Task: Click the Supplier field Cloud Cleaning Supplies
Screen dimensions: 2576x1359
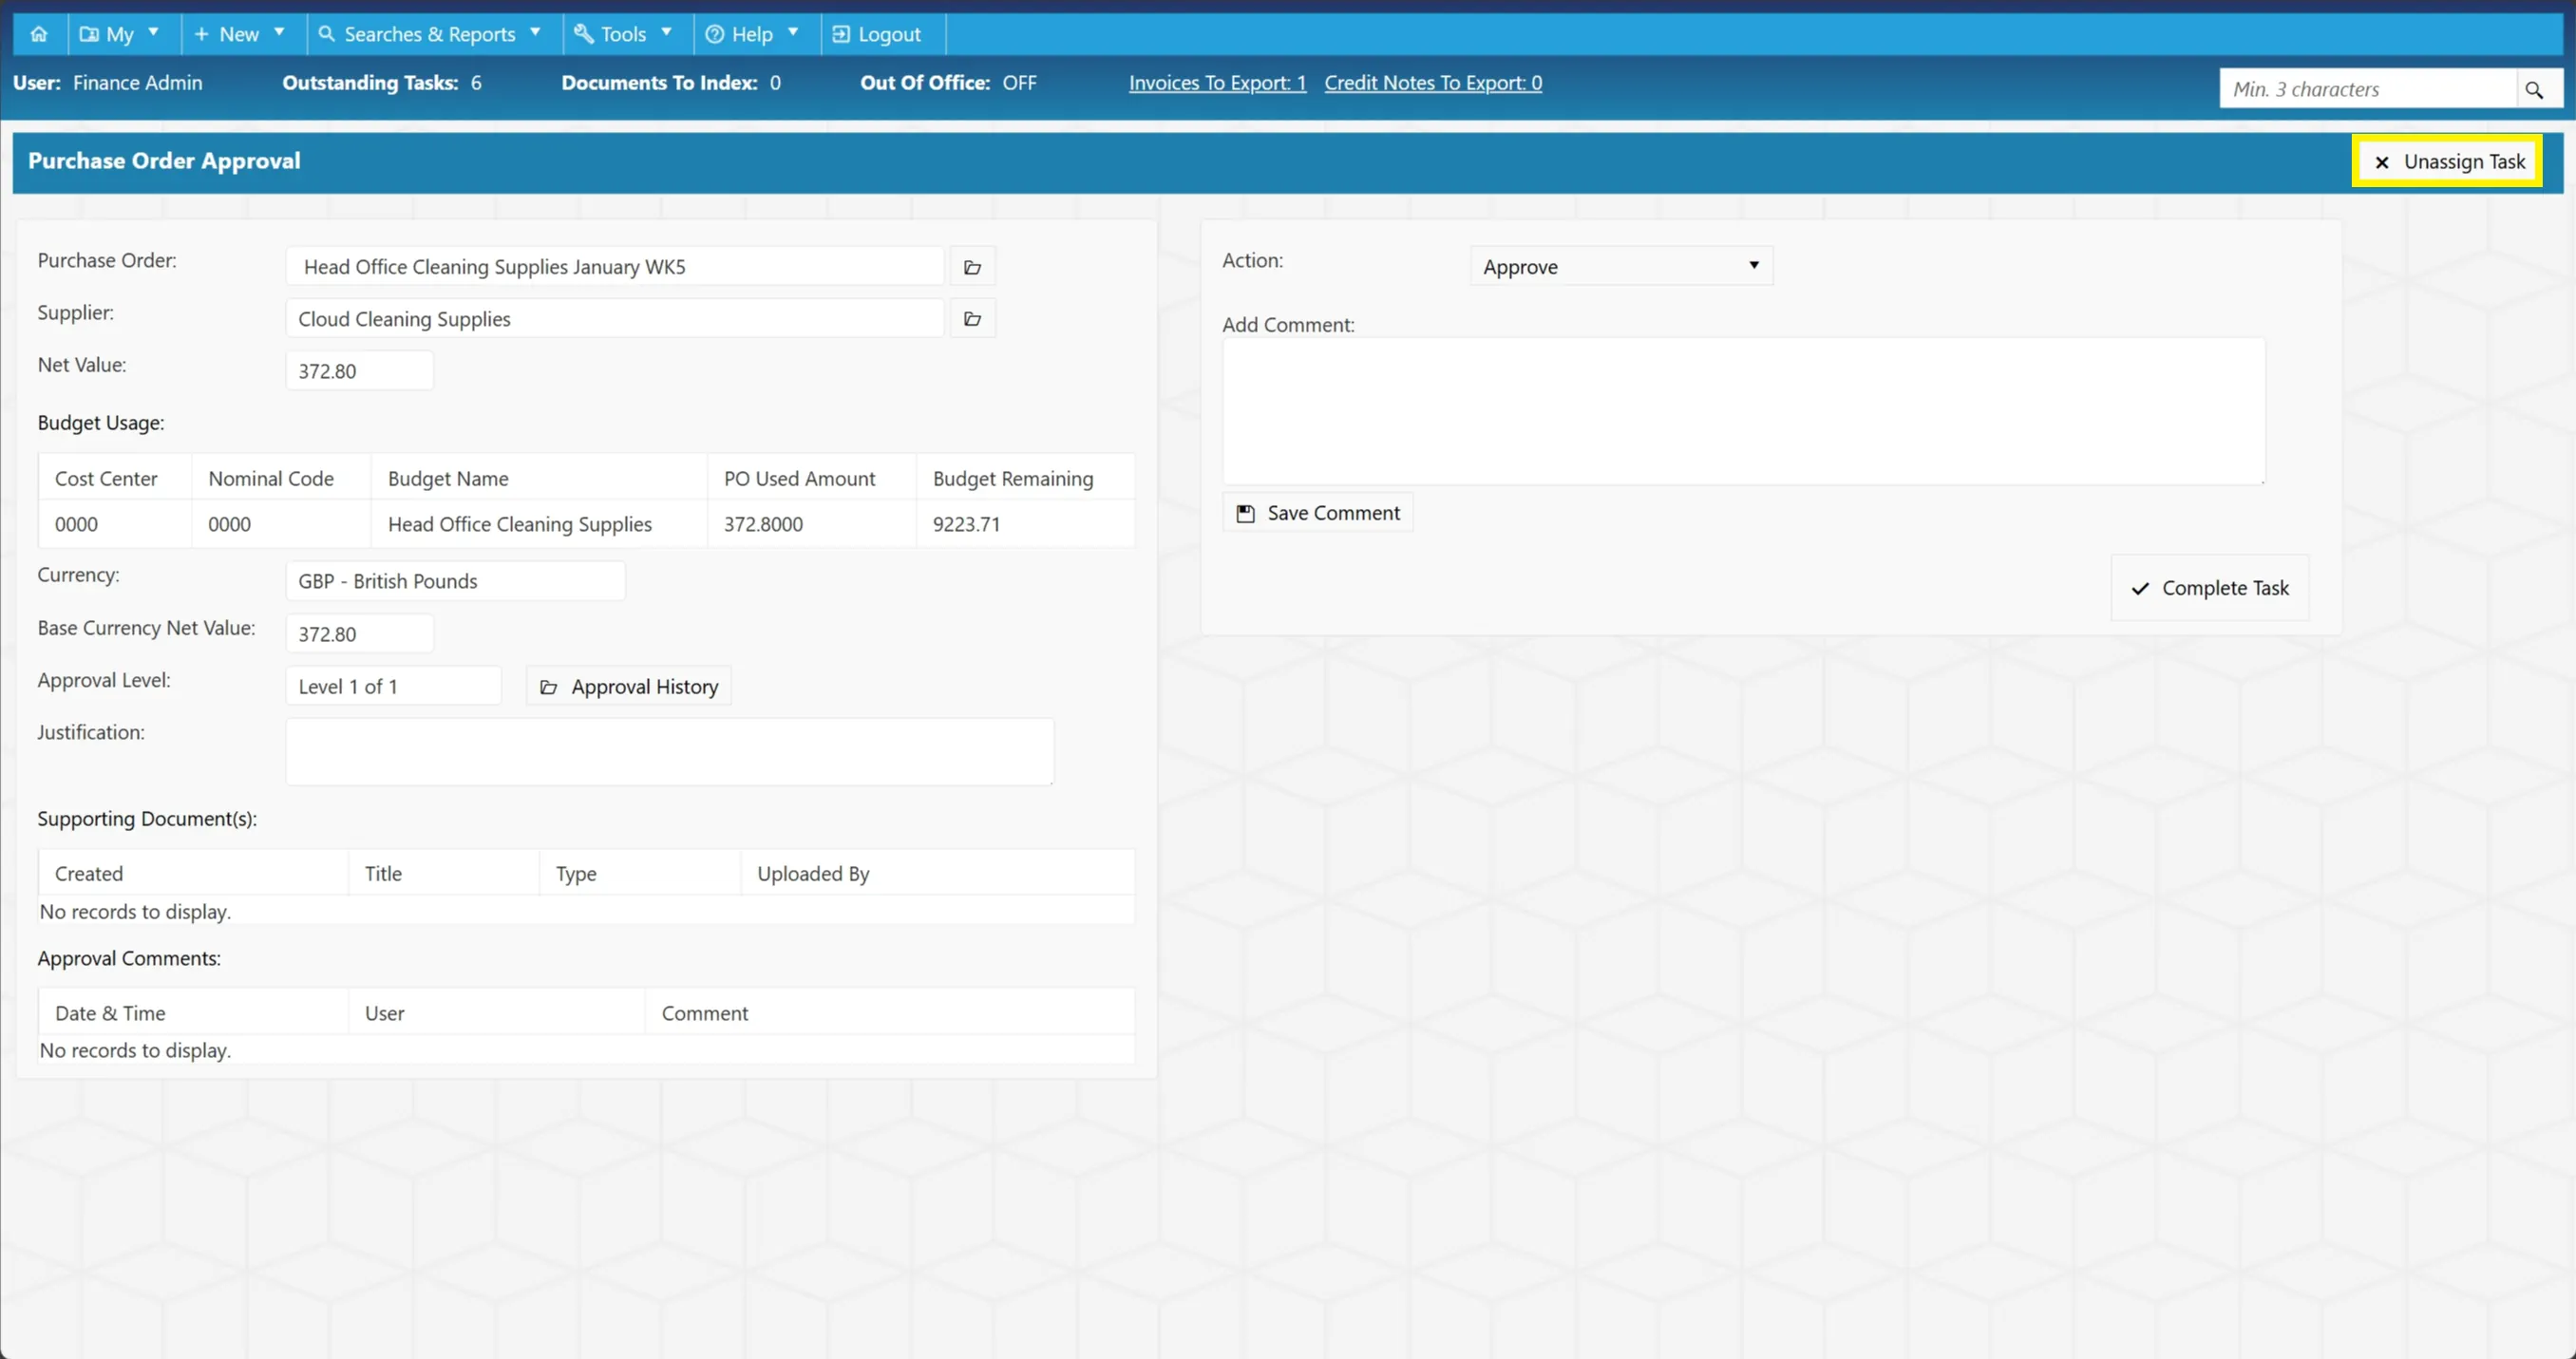Action: (x=615, y=319)
